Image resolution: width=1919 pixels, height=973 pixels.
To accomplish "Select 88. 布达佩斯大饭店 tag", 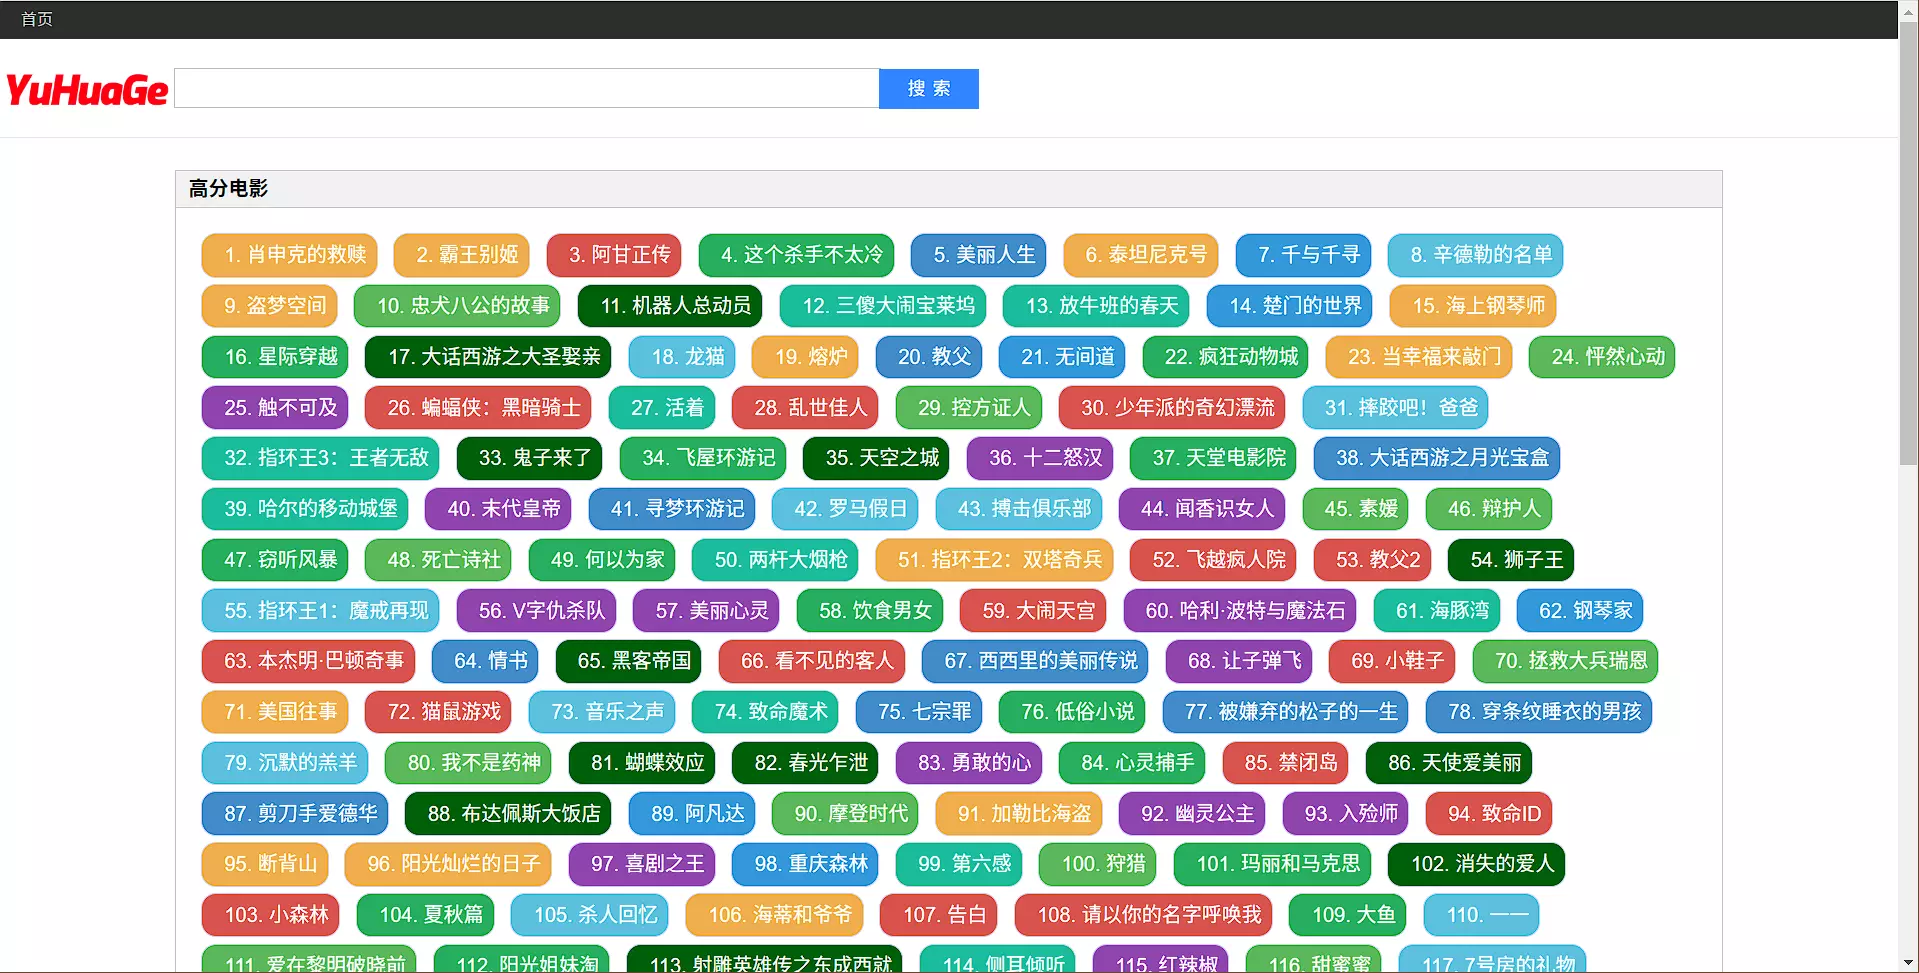I will pyautogui.click(x=513, y=814).
